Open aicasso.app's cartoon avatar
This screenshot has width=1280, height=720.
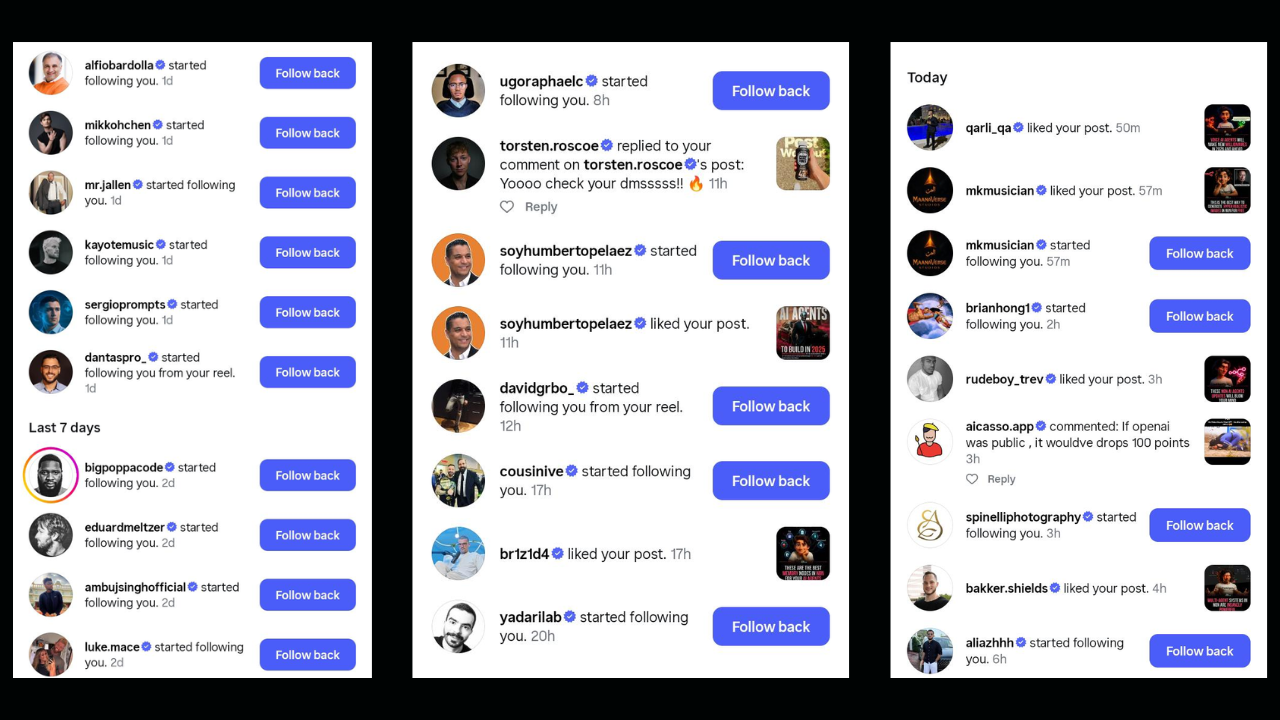930,442
